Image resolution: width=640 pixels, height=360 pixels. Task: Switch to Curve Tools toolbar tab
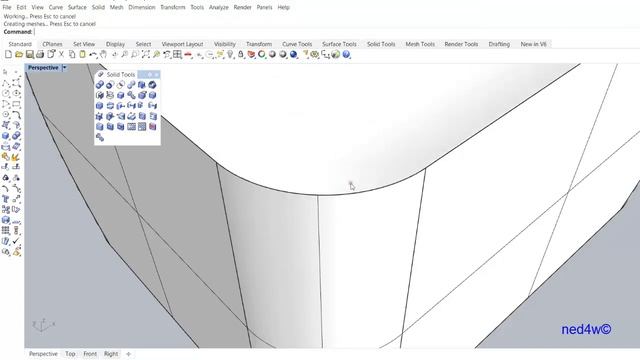coord(297,44)
